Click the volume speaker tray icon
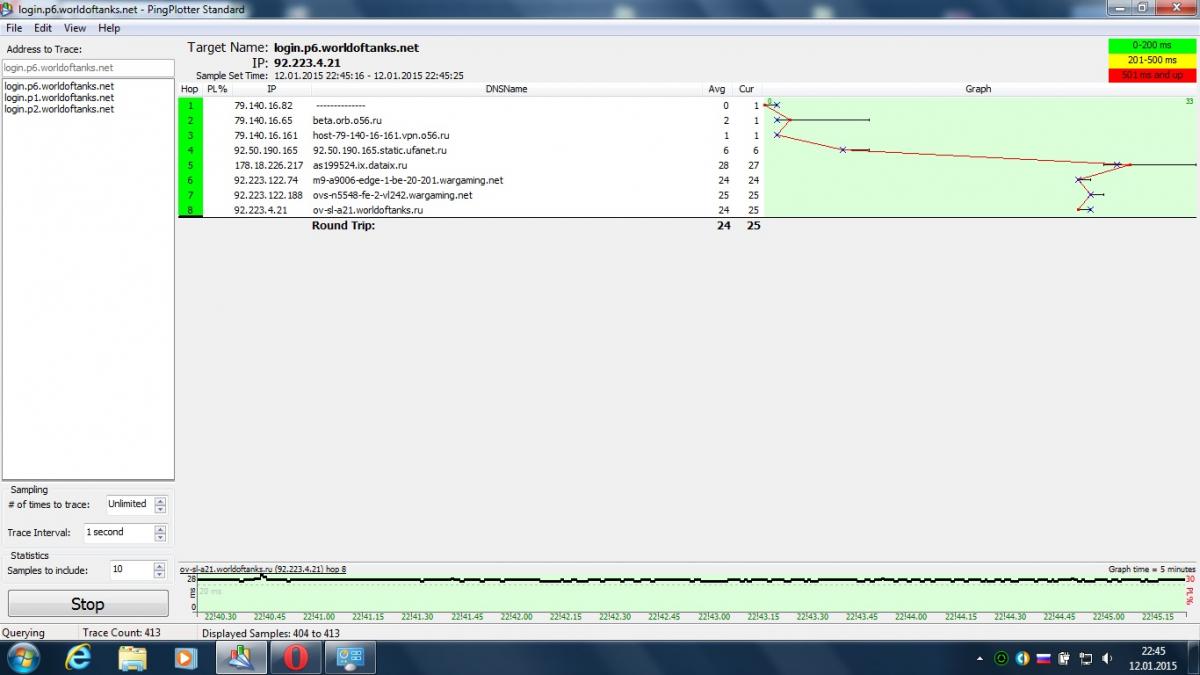Image resolution: width=1200 pixels, height=675 pixels. pyautogui.click(x=1106, y=658)
